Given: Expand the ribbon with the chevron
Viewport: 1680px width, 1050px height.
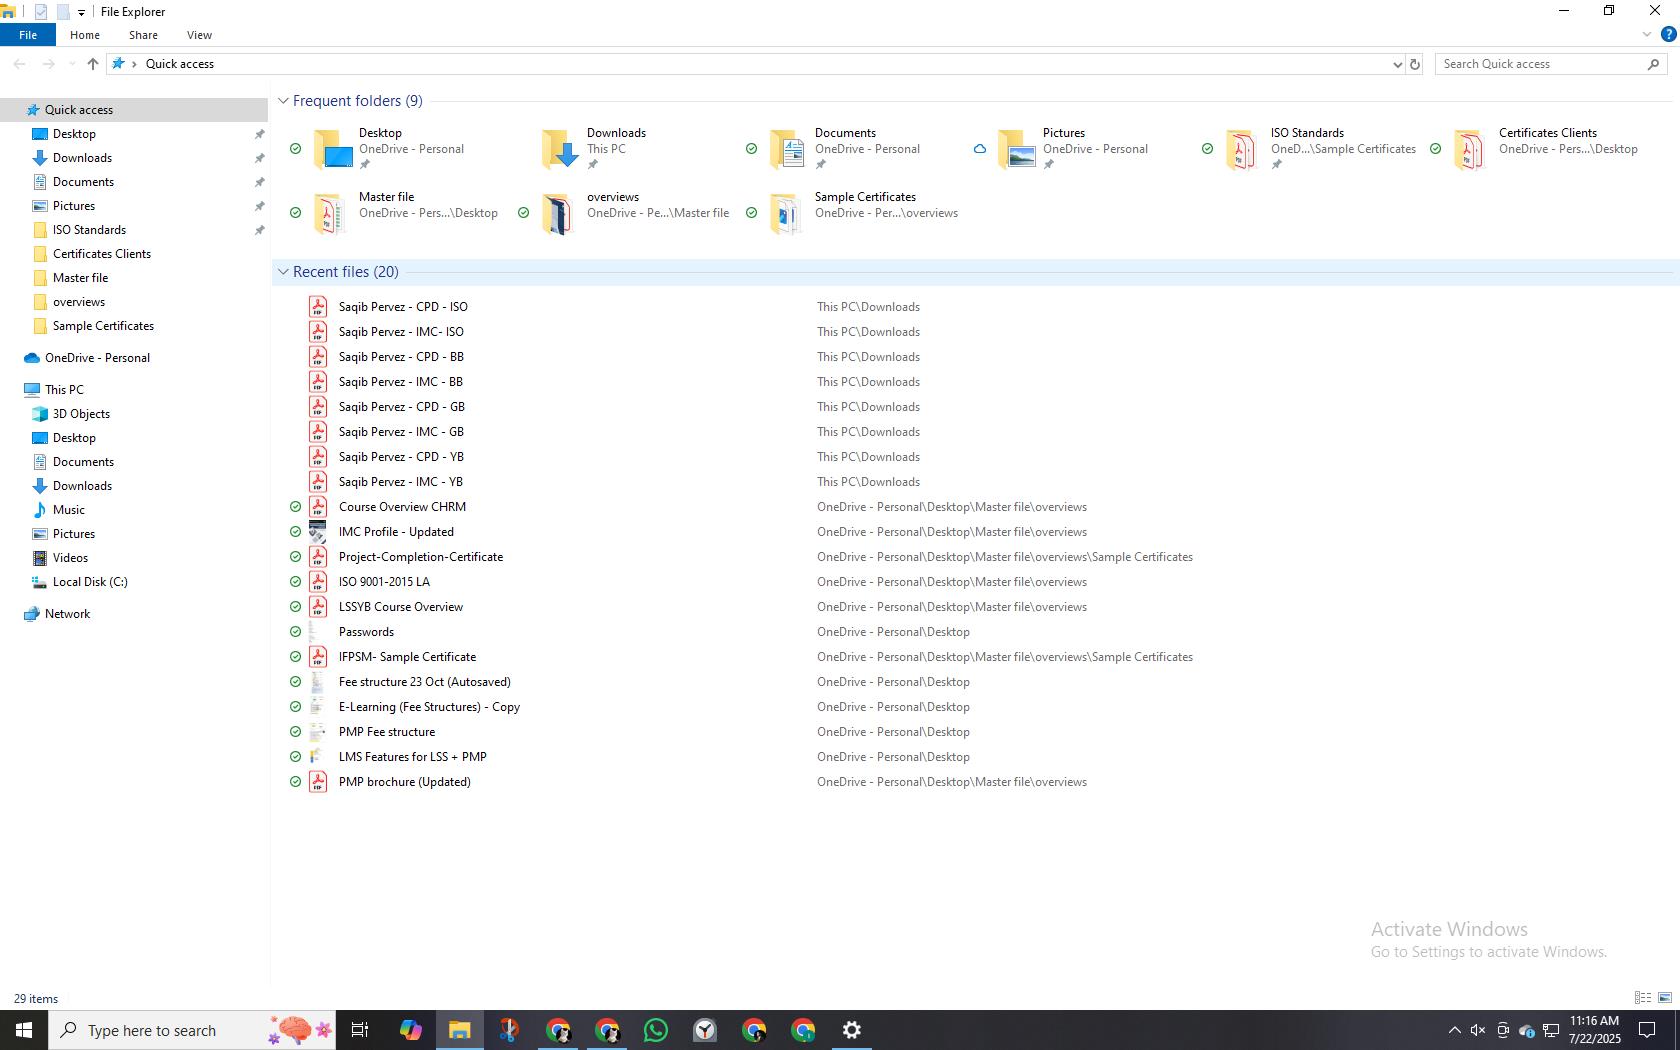Looking at the screenshot, I should click(x=1647, y=34).
